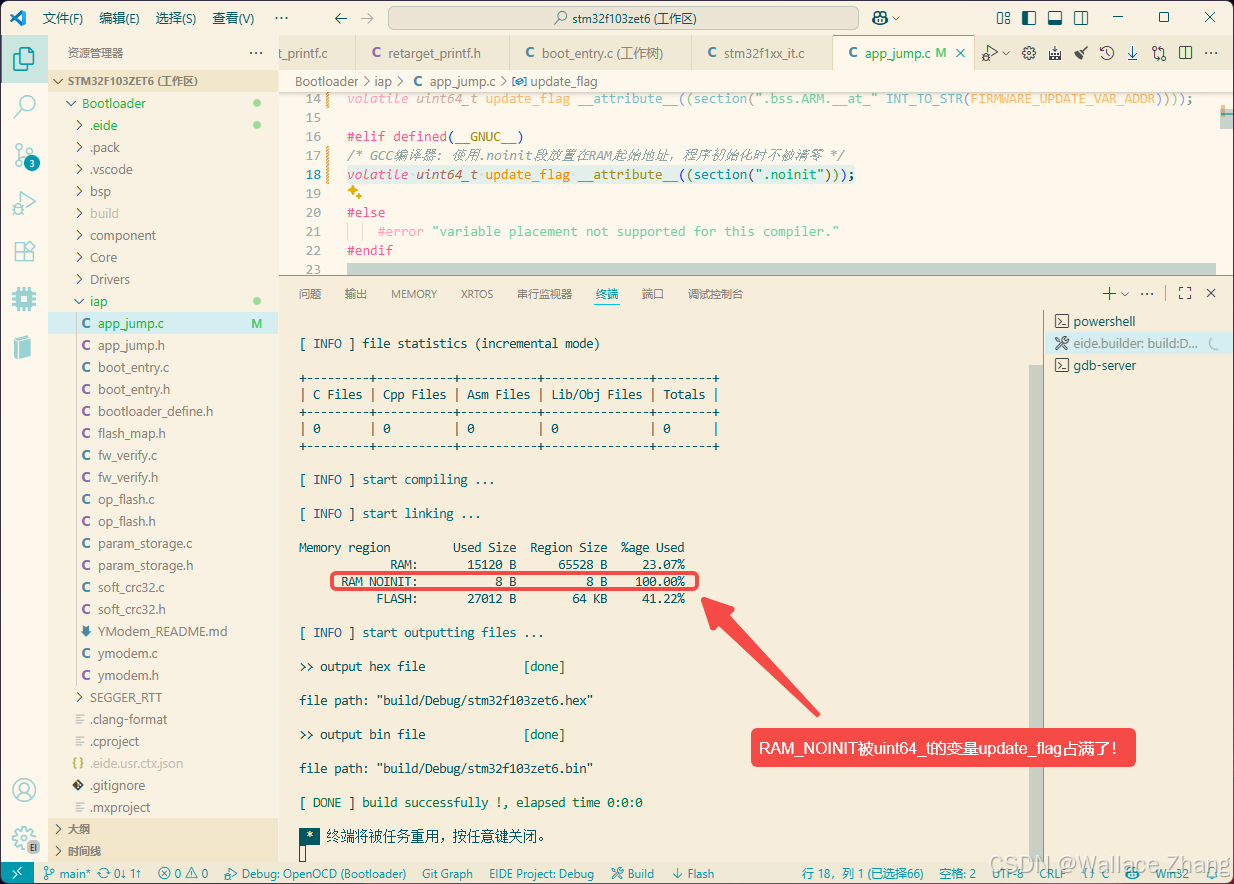Open the EIDE chip icon view
Screen dimensions: 1234x884
[24, 299]
